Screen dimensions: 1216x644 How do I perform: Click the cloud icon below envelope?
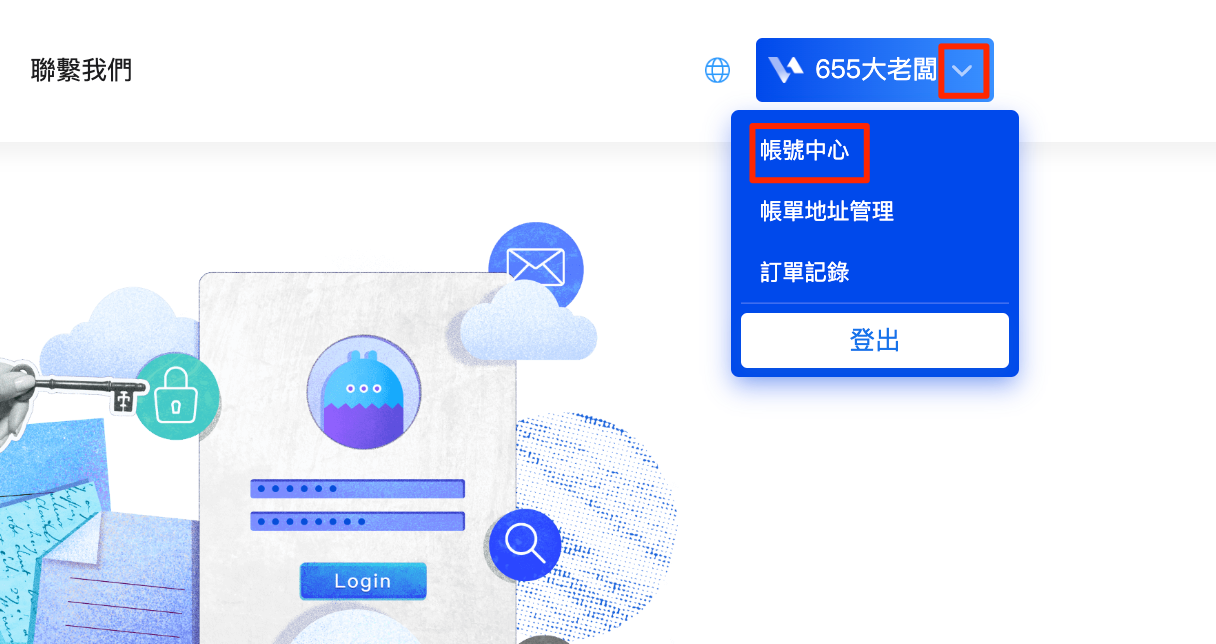click(528, 322)
